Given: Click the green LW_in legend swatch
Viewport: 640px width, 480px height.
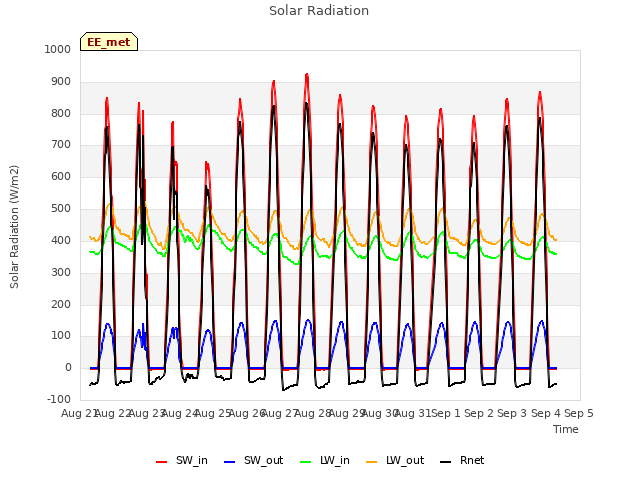Looking at the screenshot, I should (306, 462).
